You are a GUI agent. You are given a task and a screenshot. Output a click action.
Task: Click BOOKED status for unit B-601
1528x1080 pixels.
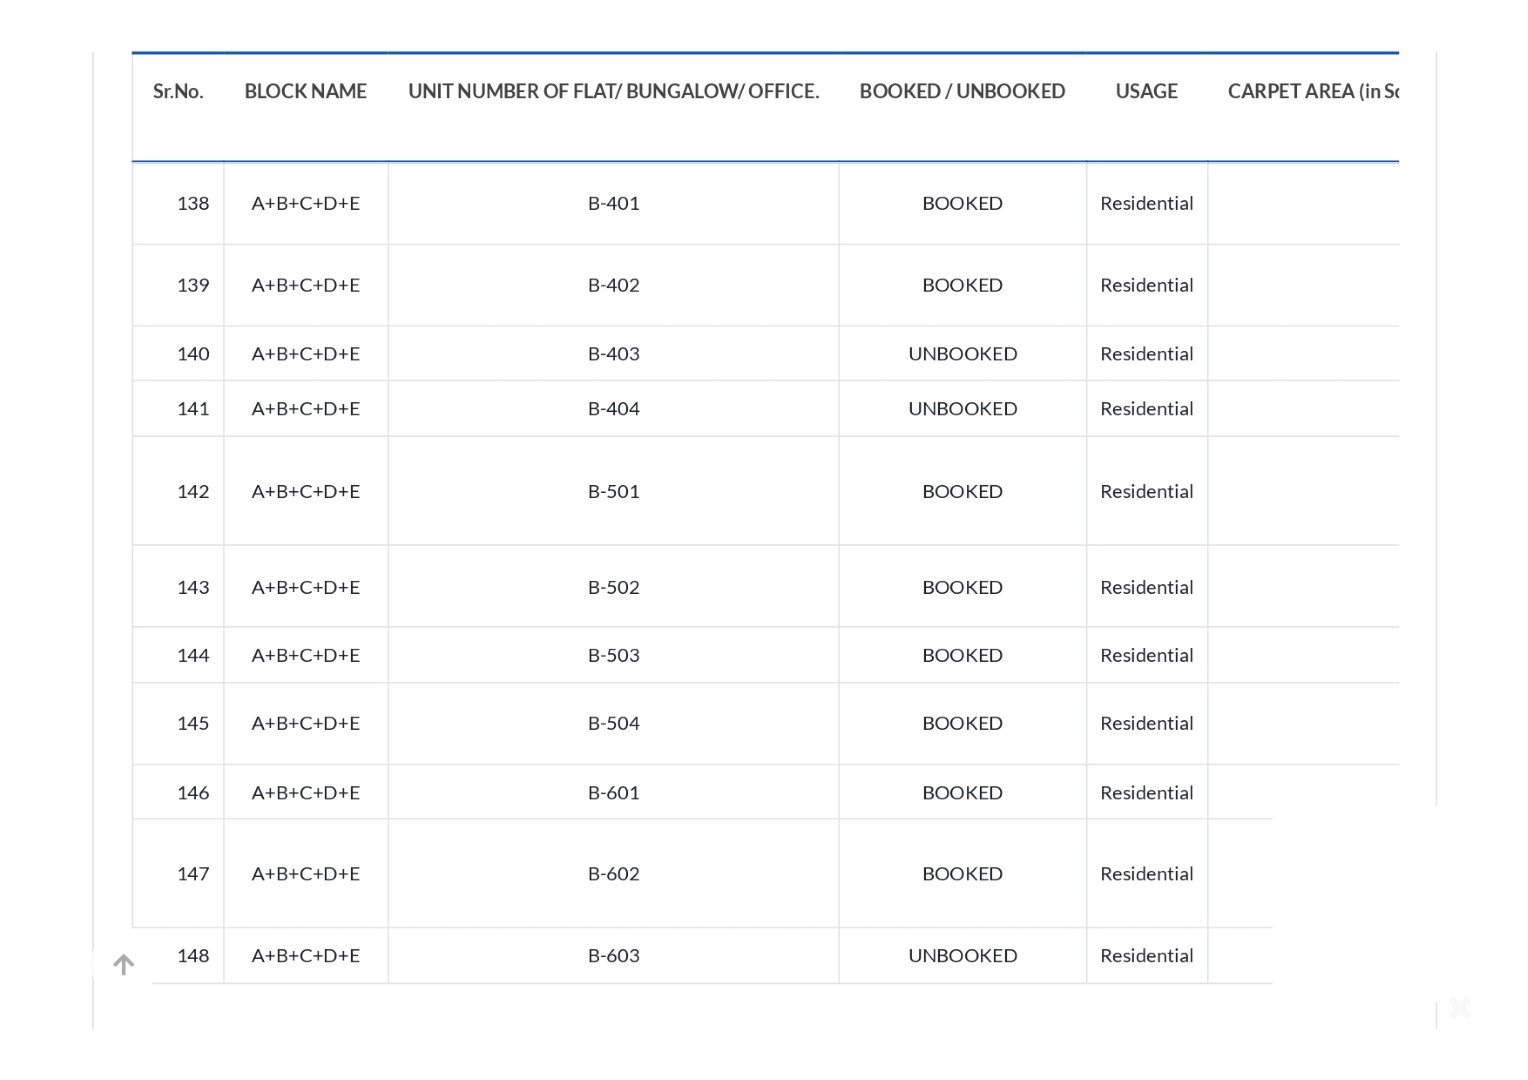(962, 793)
